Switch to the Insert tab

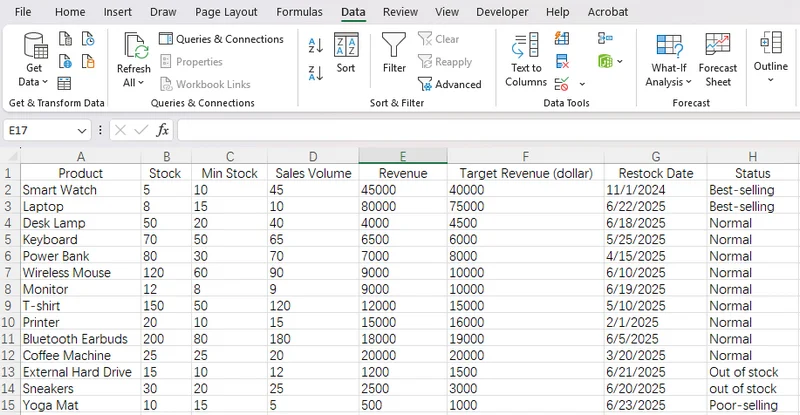(117, 12)
